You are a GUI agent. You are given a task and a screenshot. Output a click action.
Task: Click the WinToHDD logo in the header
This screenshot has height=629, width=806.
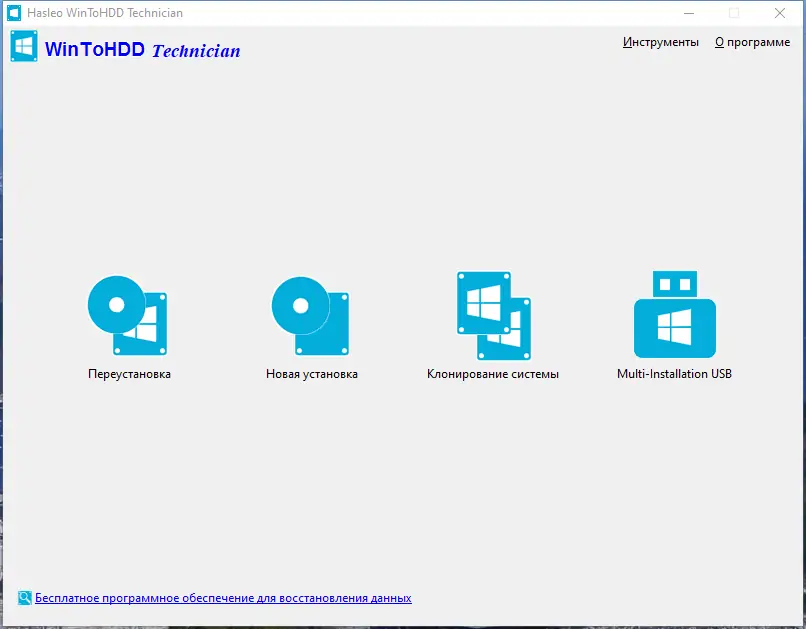pyautogui.click(x=23, y=46)
